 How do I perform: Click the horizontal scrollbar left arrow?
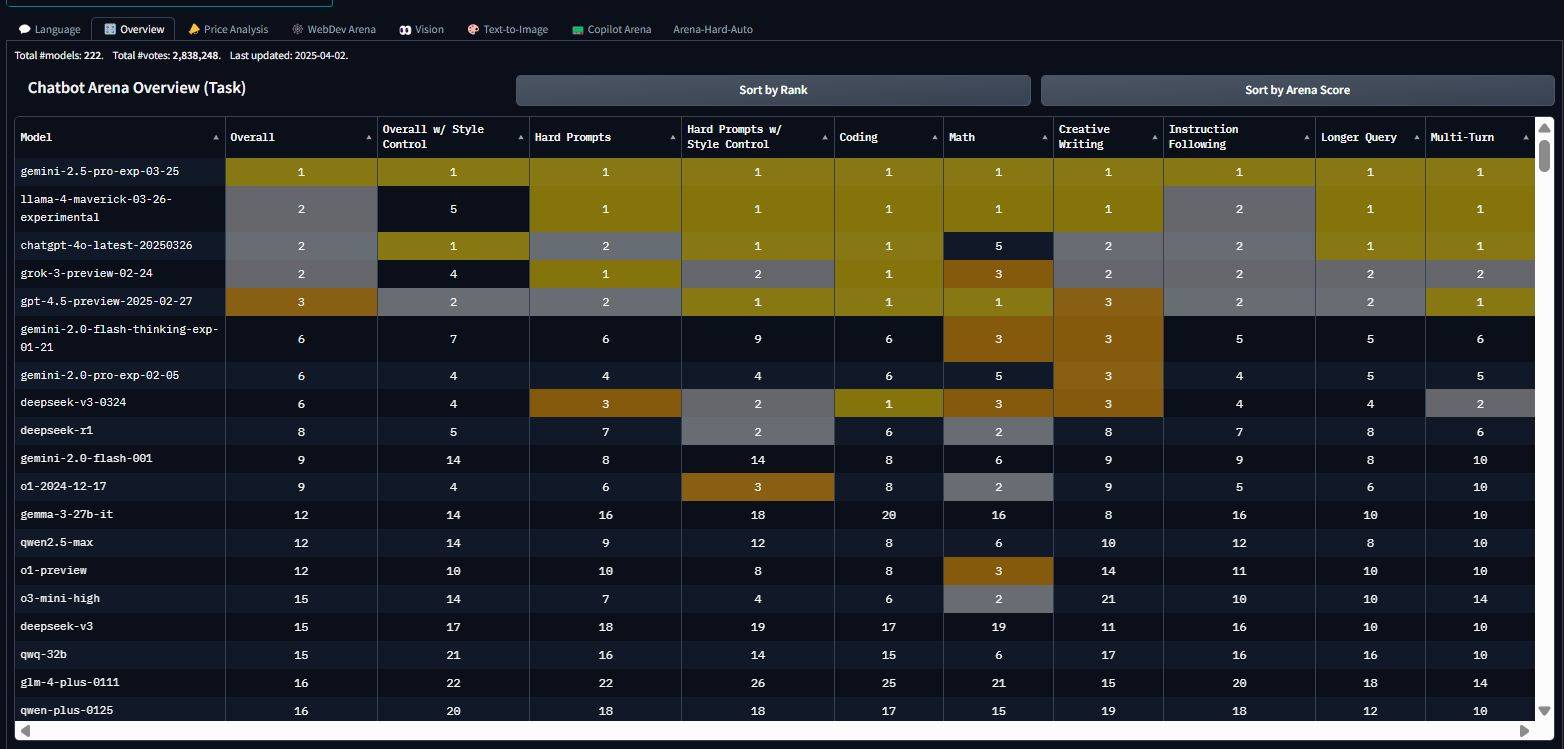(x=25, y=731)
